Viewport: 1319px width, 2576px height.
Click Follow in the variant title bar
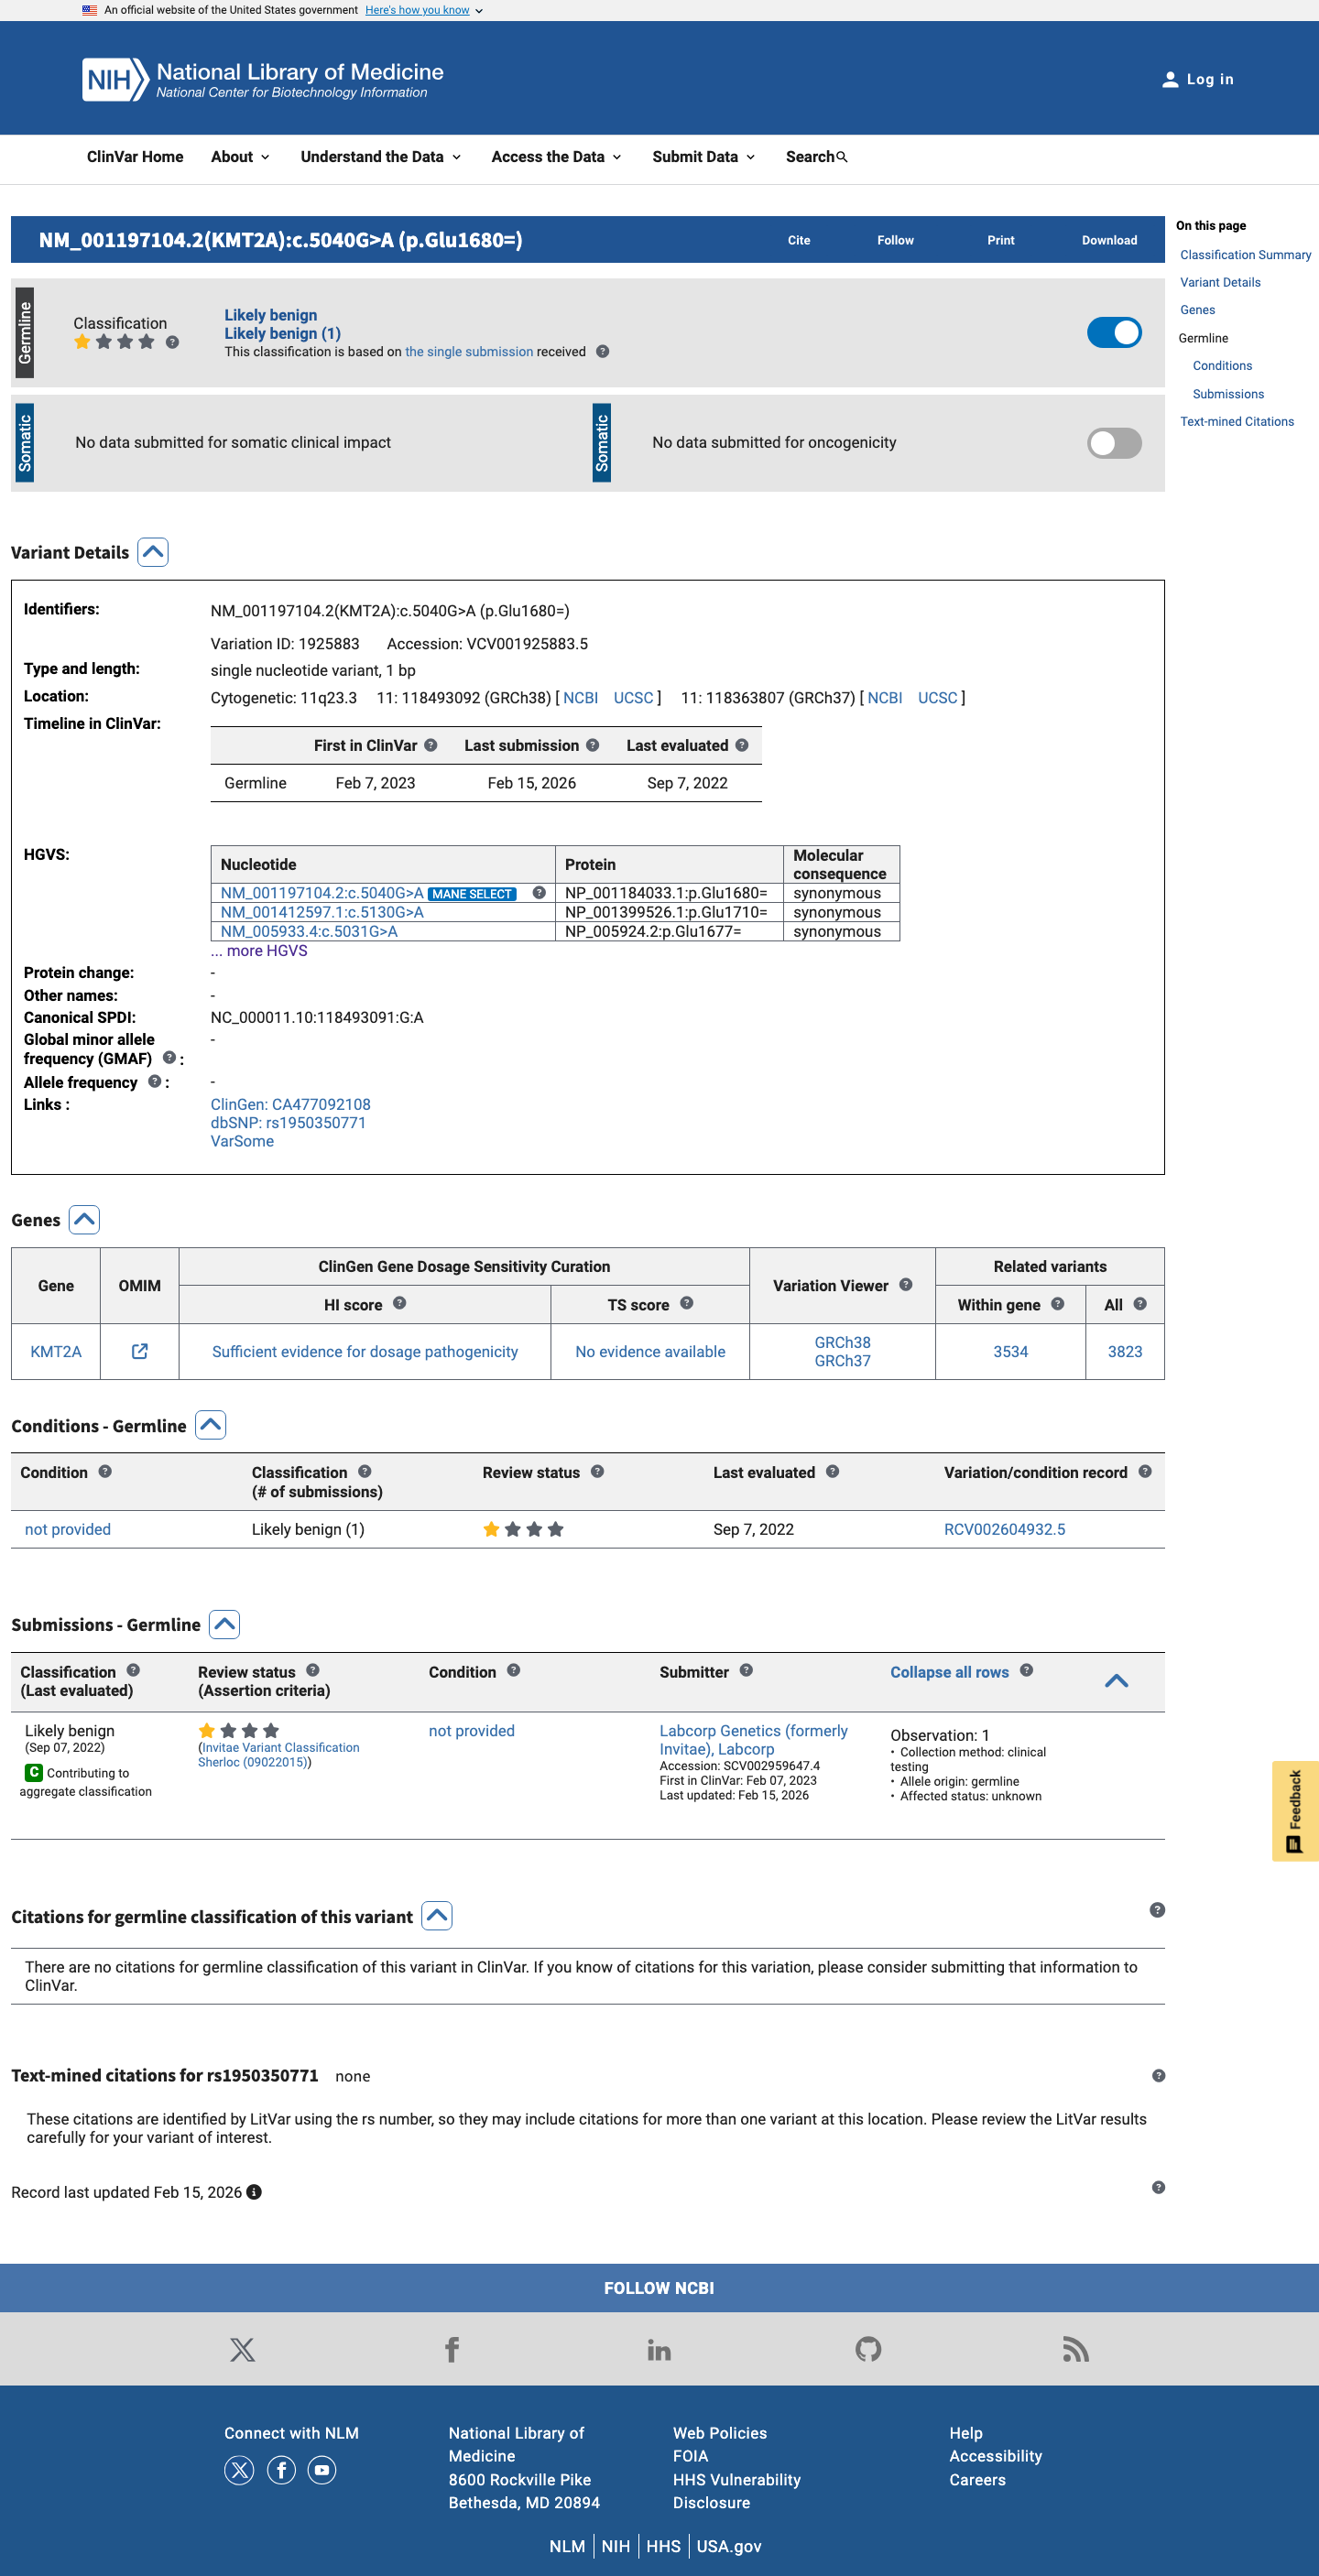pos(895,240)
